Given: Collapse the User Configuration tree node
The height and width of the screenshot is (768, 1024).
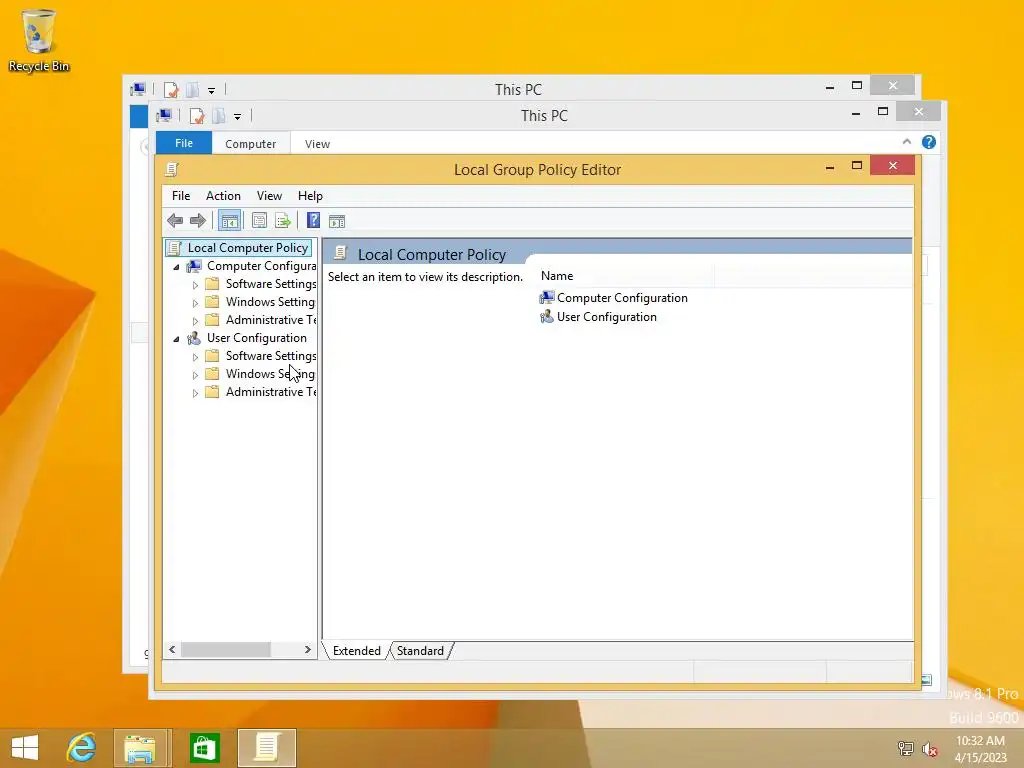Looking at the screenshot, I should pyautogui.click(x=176, y=339).
